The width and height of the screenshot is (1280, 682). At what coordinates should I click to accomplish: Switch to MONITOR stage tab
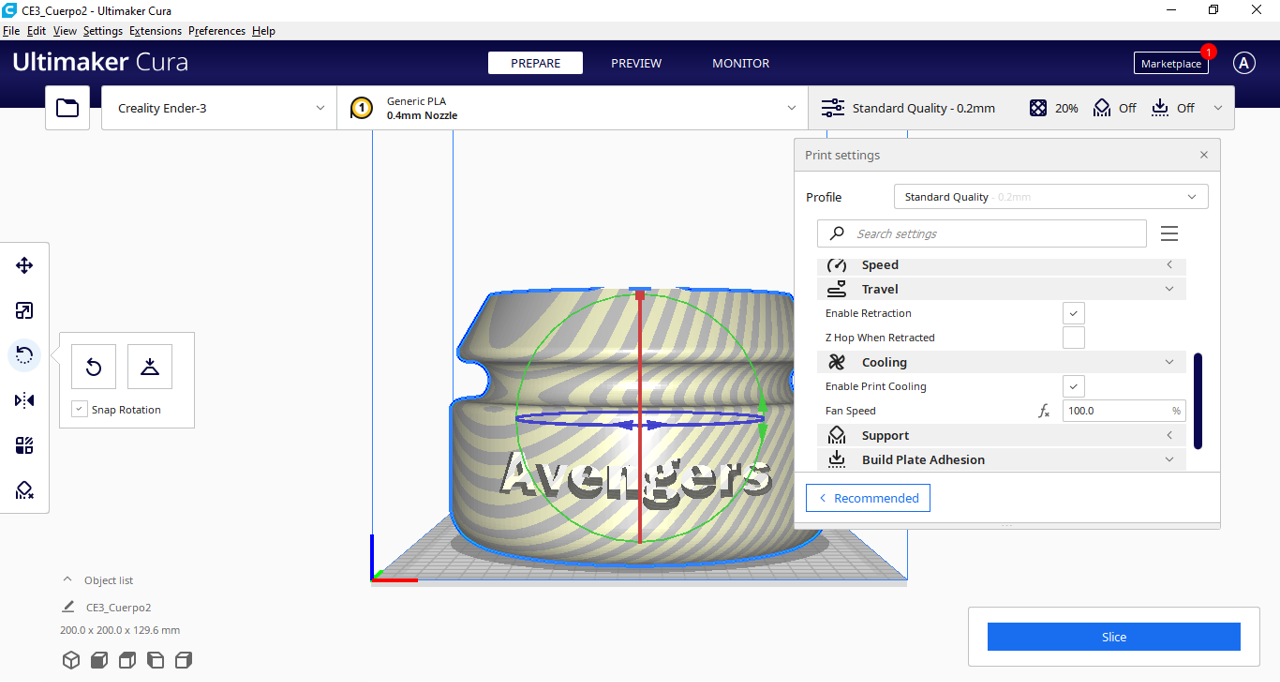coord(741,63)
